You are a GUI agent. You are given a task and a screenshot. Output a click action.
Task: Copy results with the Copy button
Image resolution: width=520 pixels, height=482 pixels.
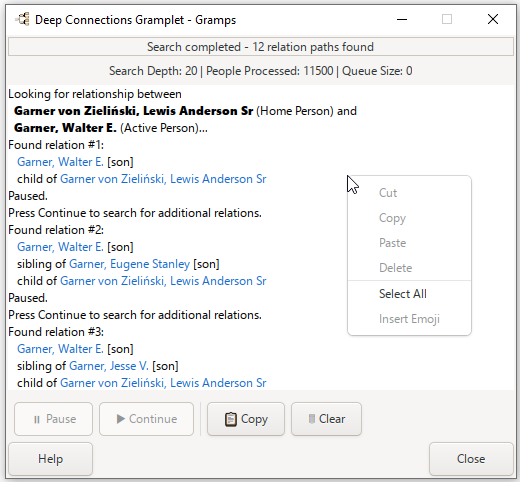(x=246, y=419)
